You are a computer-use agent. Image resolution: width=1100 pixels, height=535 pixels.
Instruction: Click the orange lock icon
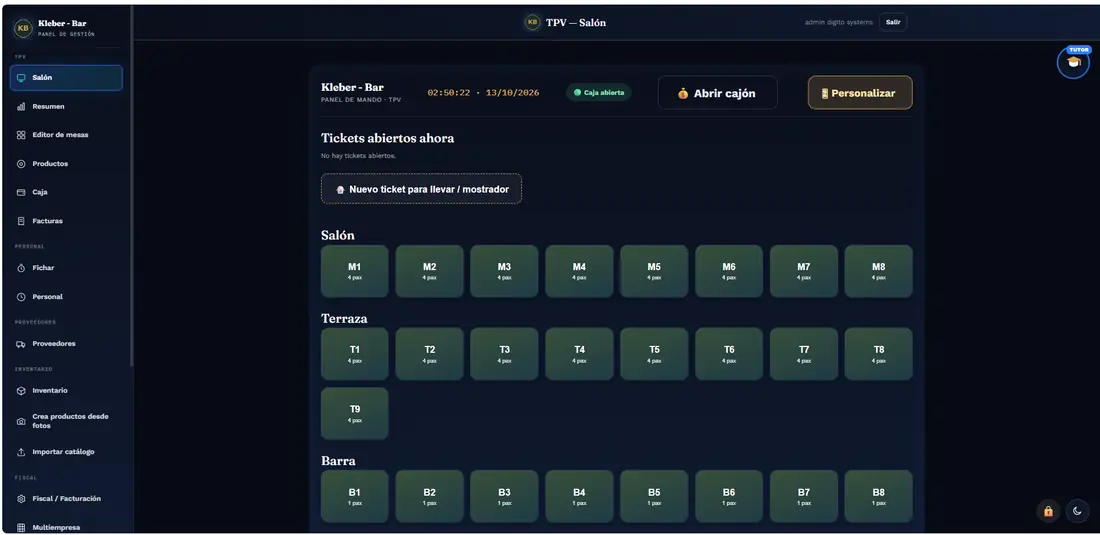click(1048, 511)
